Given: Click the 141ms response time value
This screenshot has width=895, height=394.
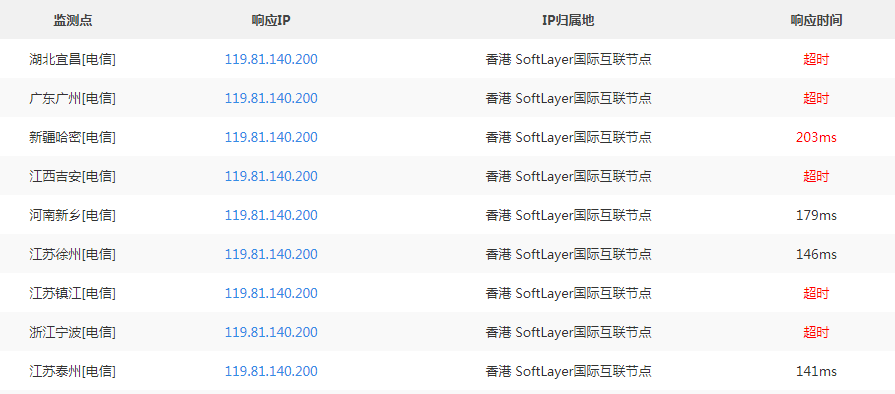Looking at the screenshot, I should 816,371.
